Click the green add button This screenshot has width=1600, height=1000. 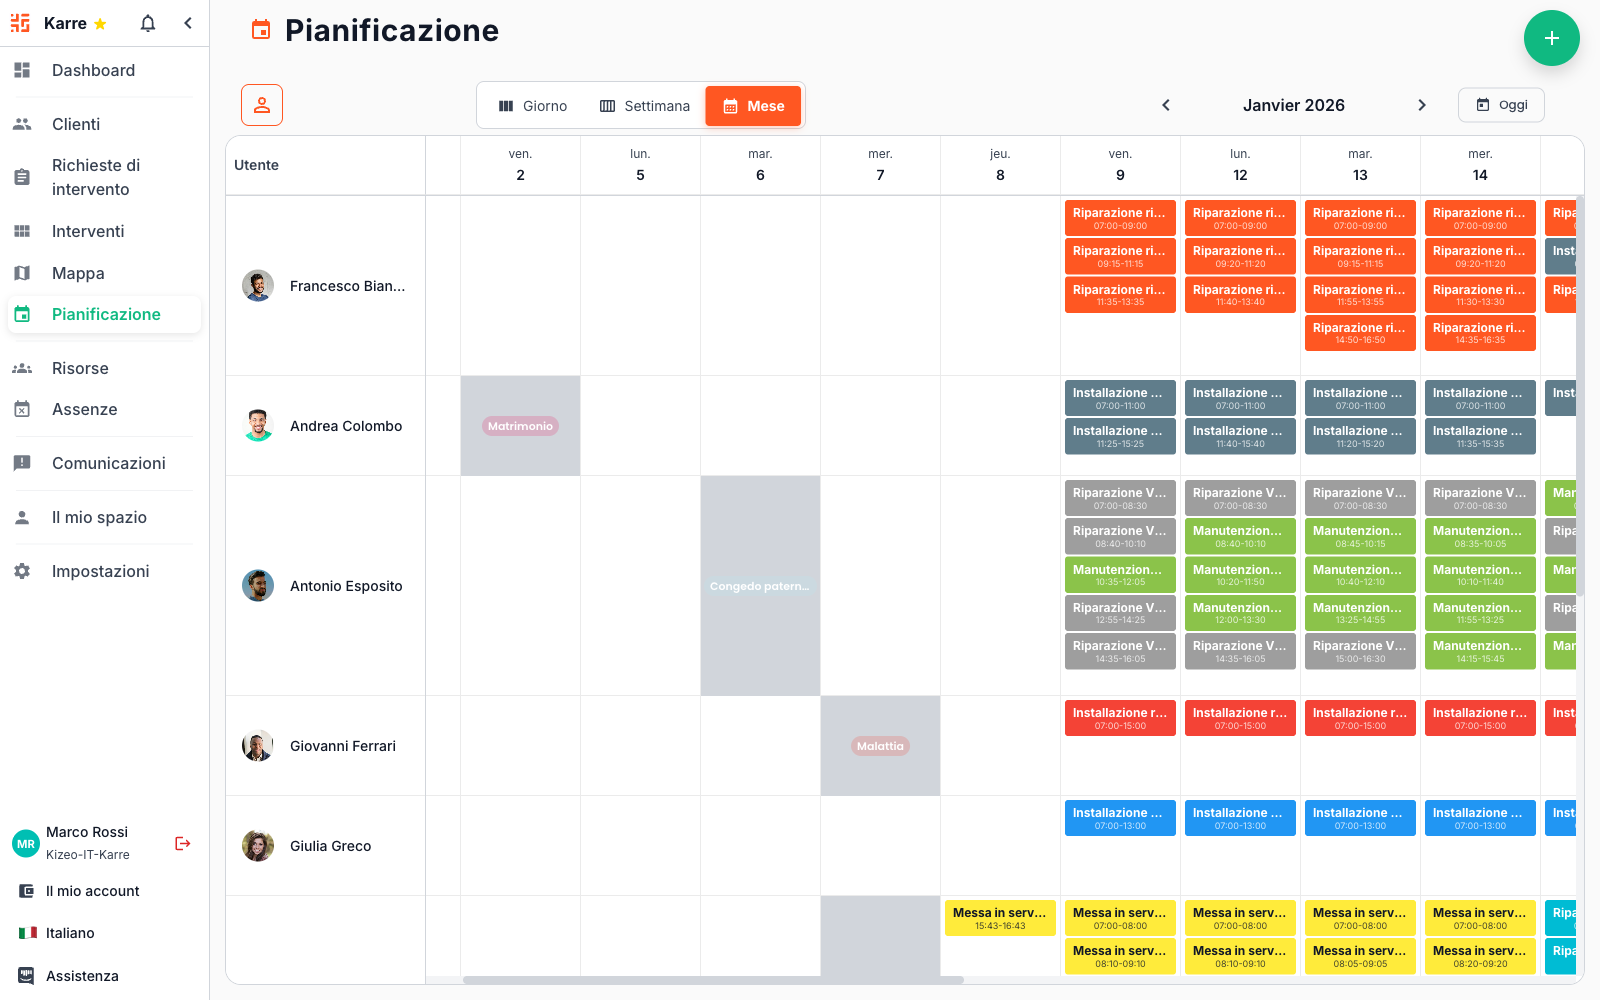[x=1551, y=38]
